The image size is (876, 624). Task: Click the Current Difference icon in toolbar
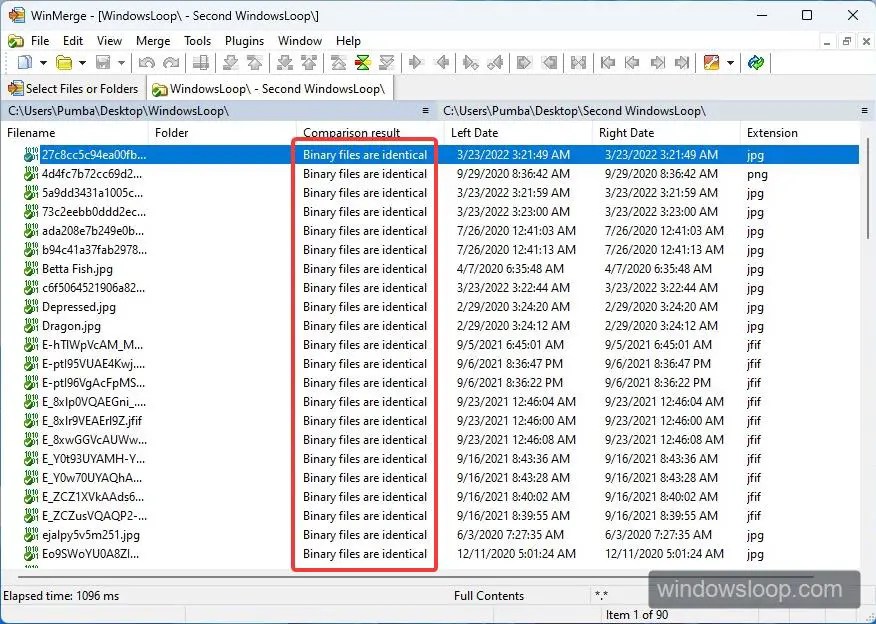click(x=363, y=63)
